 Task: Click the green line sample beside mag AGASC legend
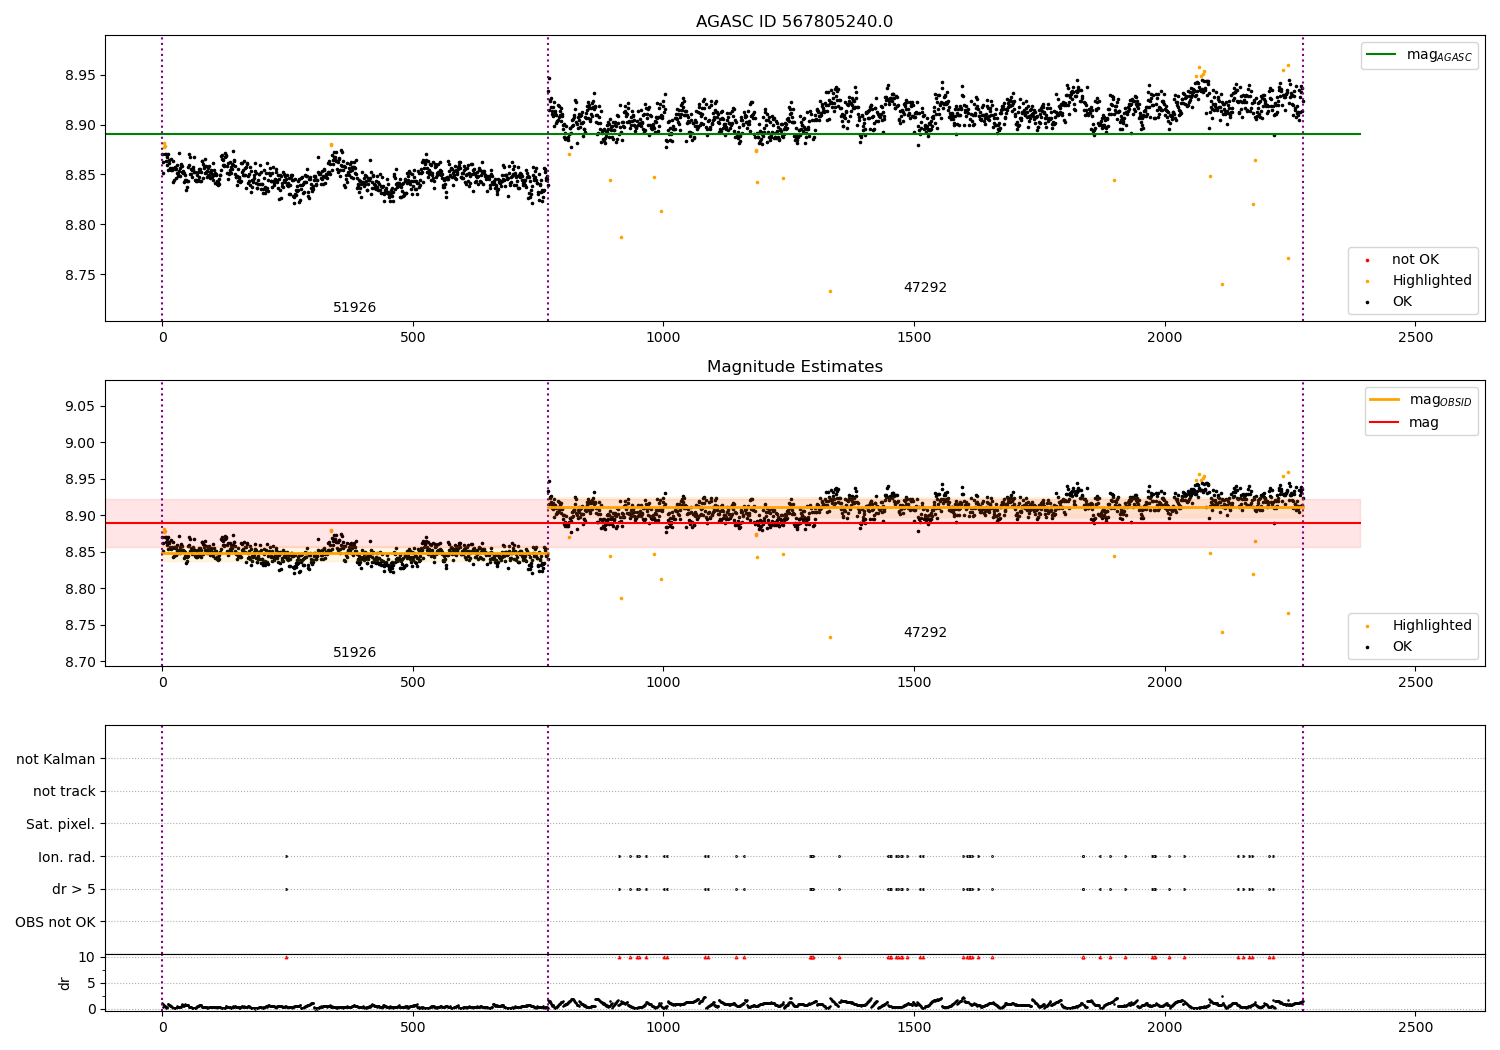[x=1382, y=55]
